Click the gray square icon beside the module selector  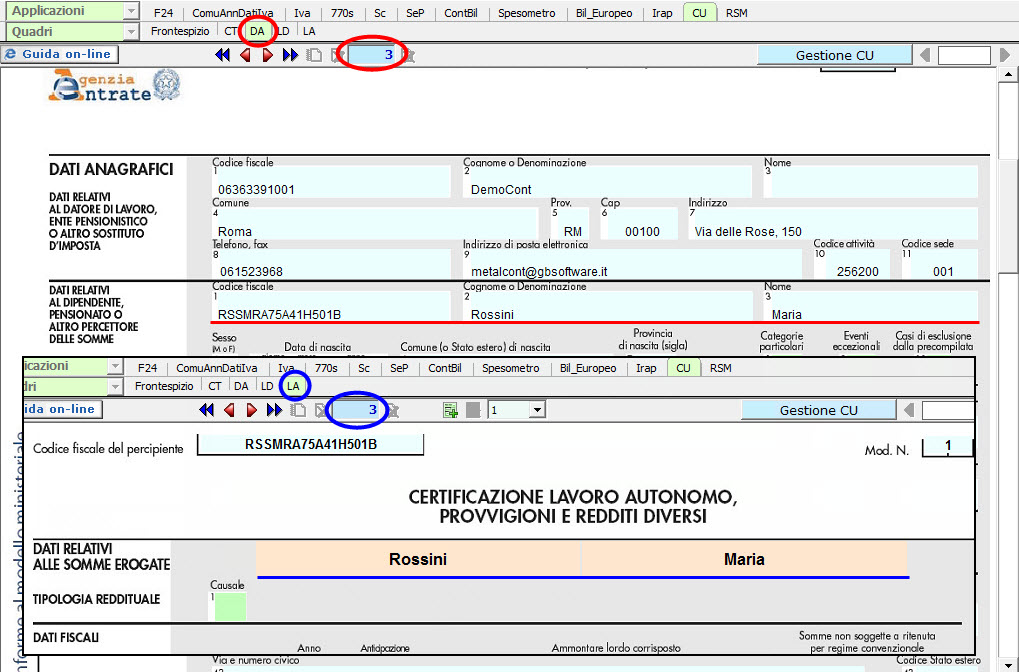[473, 410]
